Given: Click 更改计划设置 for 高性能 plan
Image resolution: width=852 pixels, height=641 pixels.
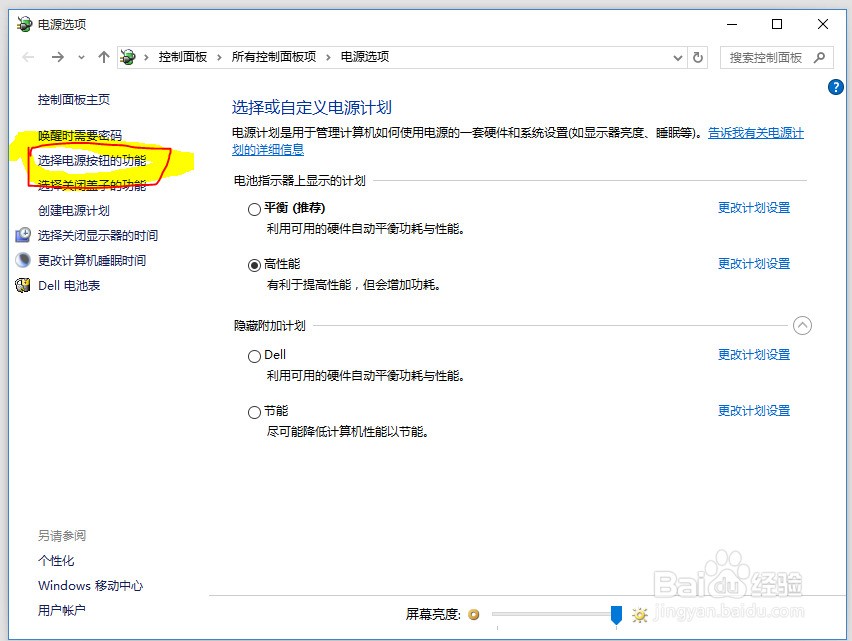Looking at the screenshot, I should (x=753, y=264).
